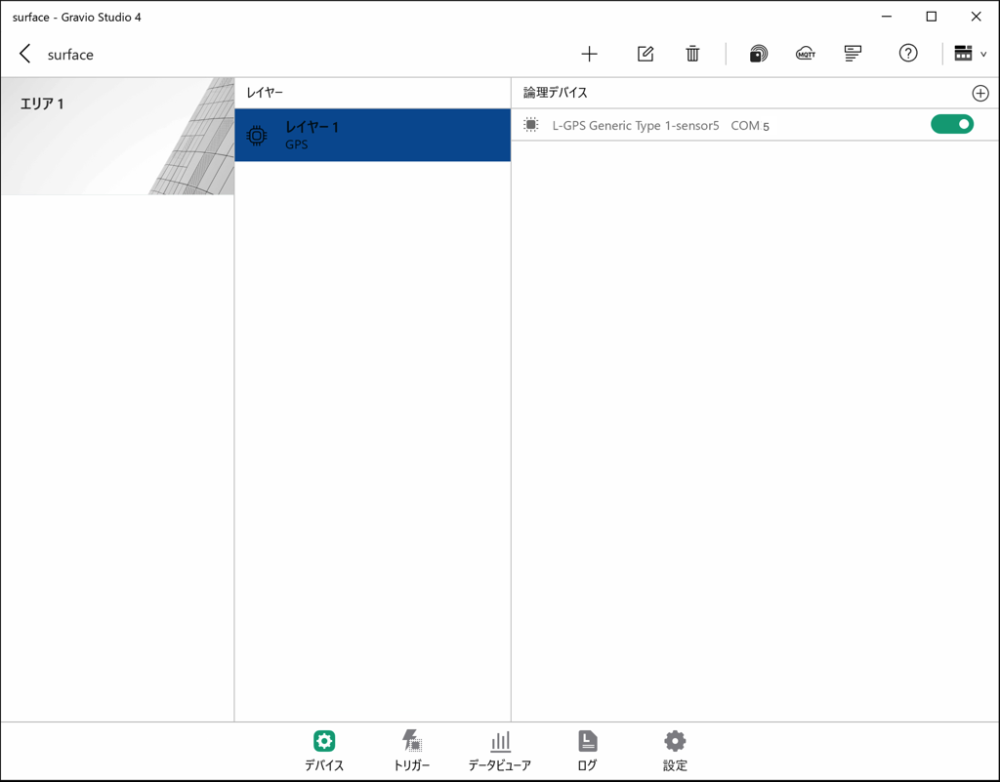Click the list icon beside MQTT
The image size is (1000, 782).
[x=852, y=54]
